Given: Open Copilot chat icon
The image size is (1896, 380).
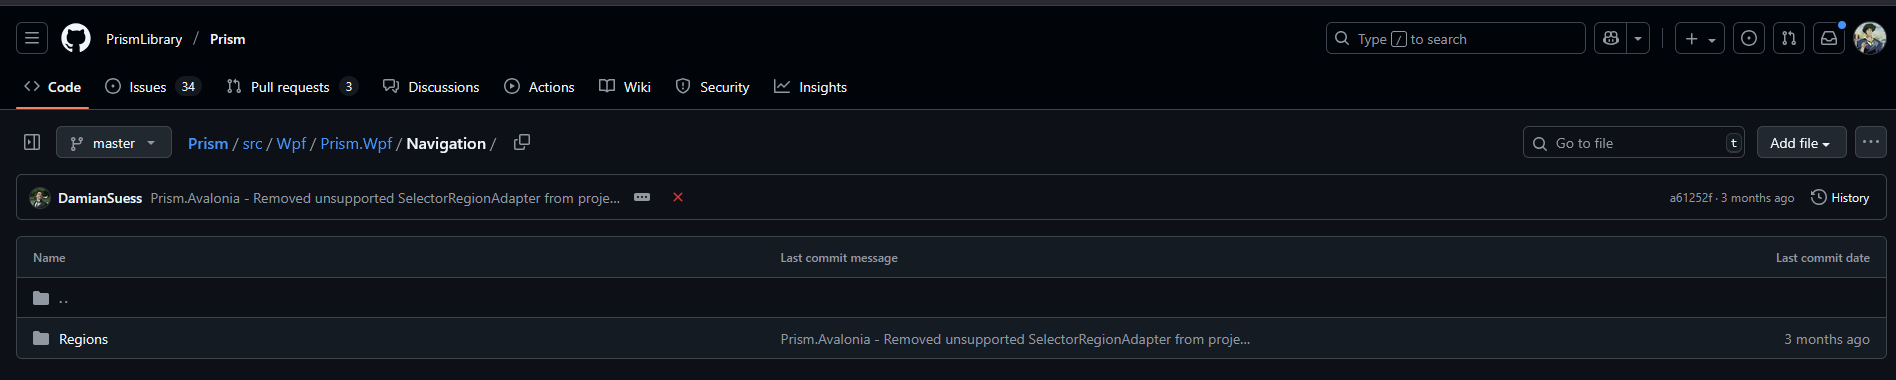Looking at the screenshot, I should [1610, 39].
